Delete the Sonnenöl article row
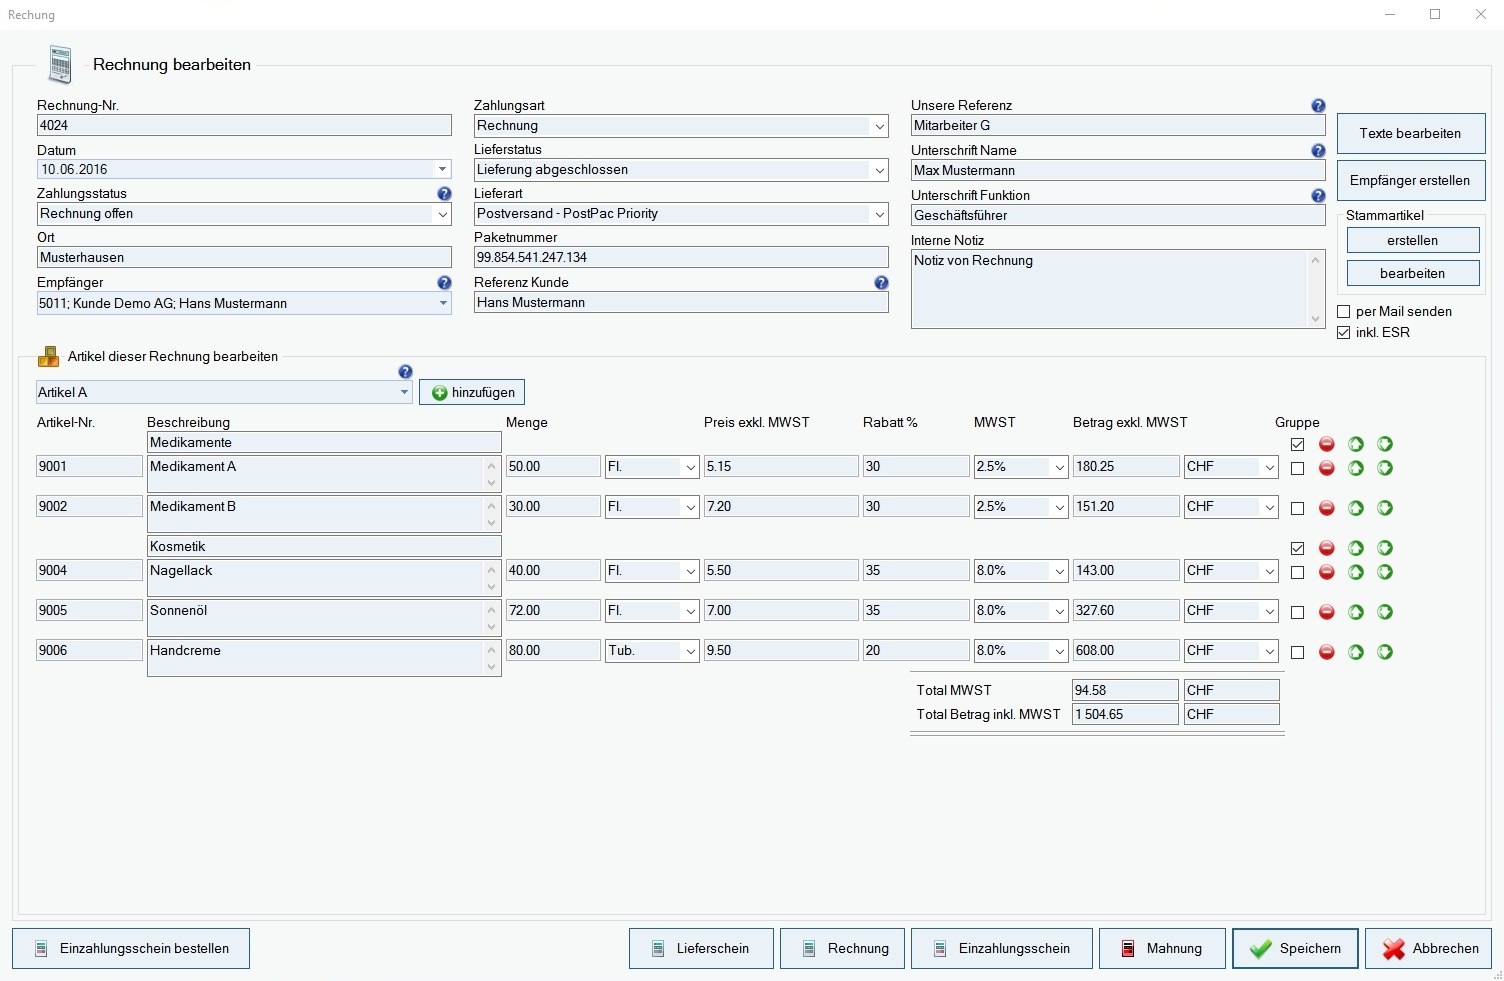The image size is (1504, 981). coord(1327,612)
